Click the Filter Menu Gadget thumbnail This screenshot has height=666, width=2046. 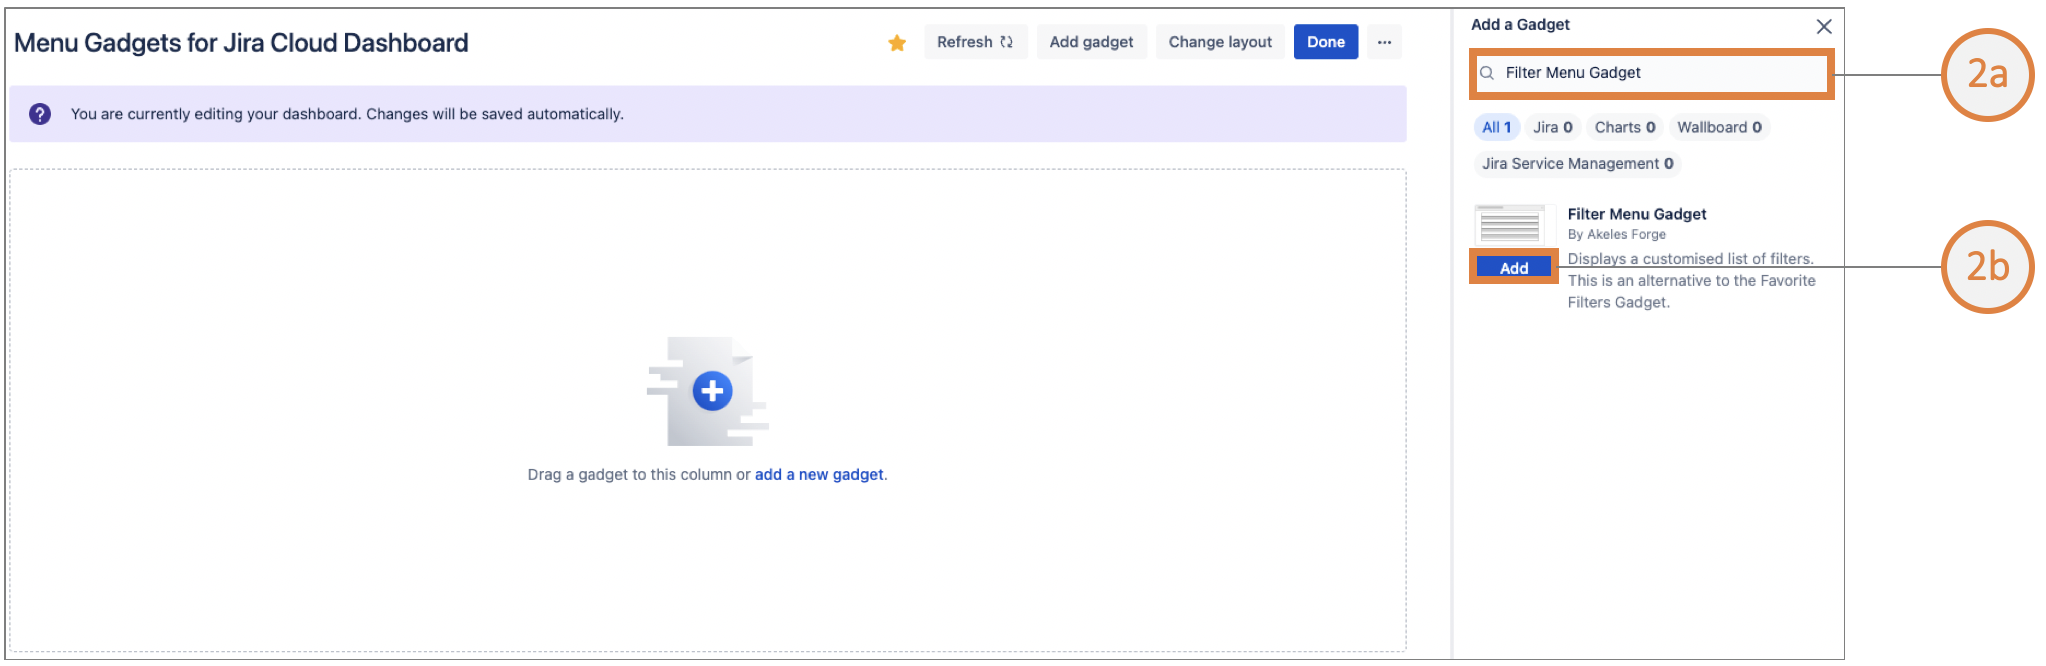coord(1509,225)
